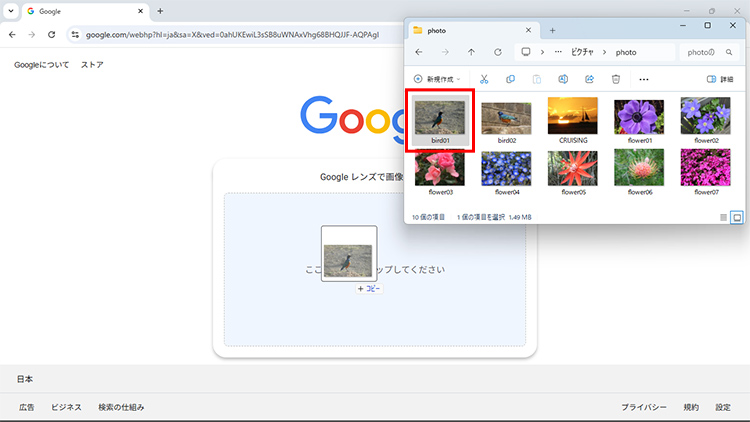Screen dimensions: 750x422
Task: Select the CRUISING sunset photo thumbnail
Action: 573,116
